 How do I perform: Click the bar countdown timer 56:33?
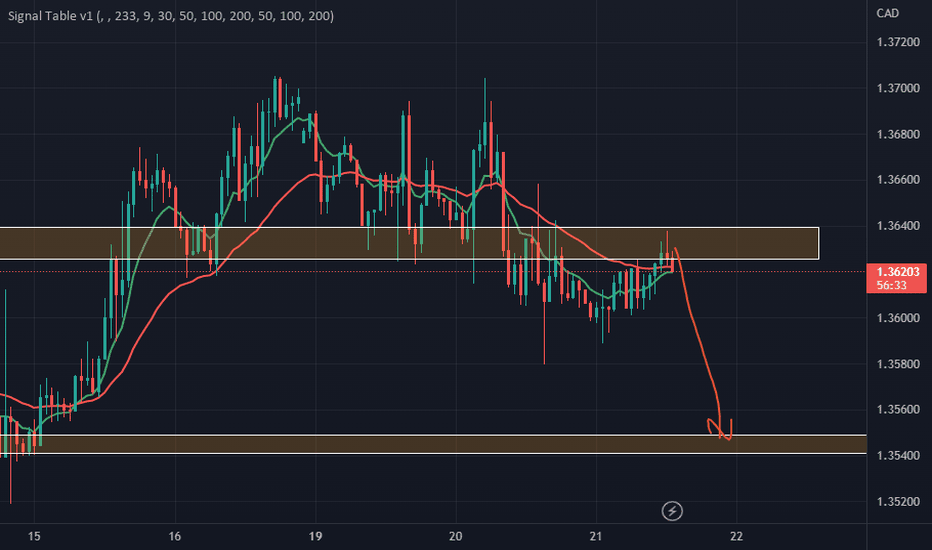click(892, 285)
